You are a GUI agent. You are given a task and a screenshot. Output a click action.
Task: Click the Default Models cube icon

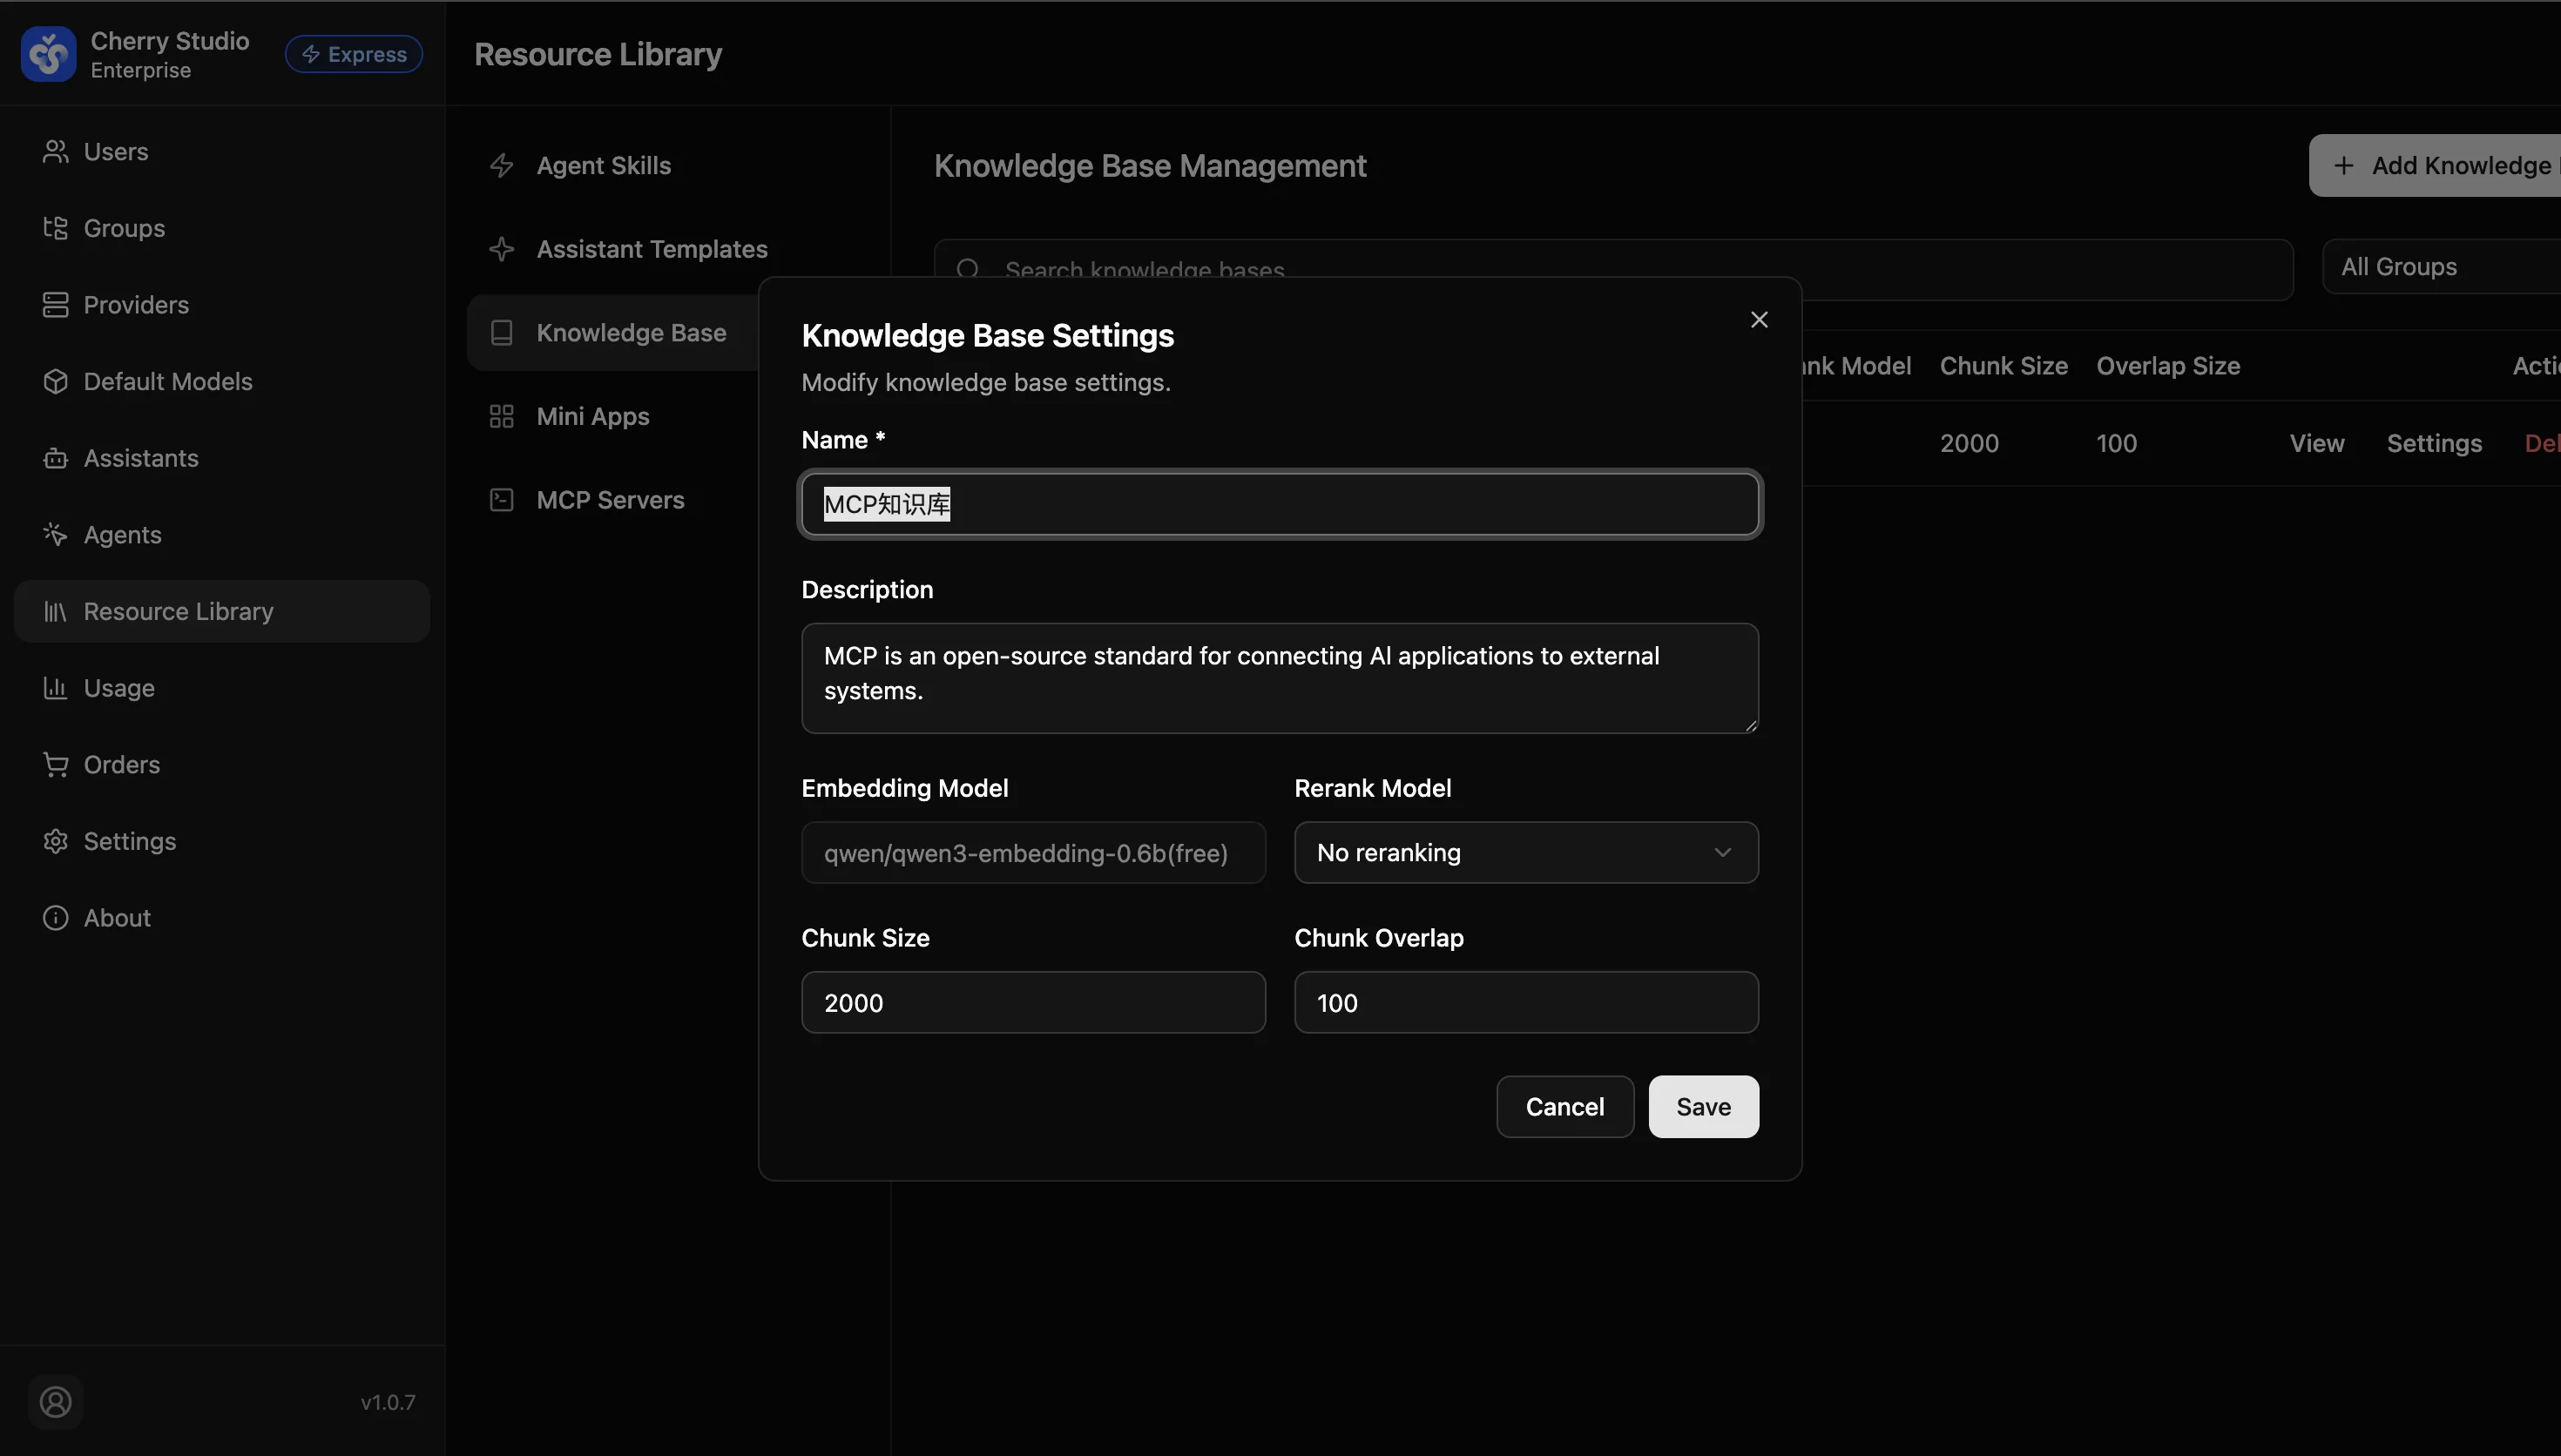click(55, 381)
